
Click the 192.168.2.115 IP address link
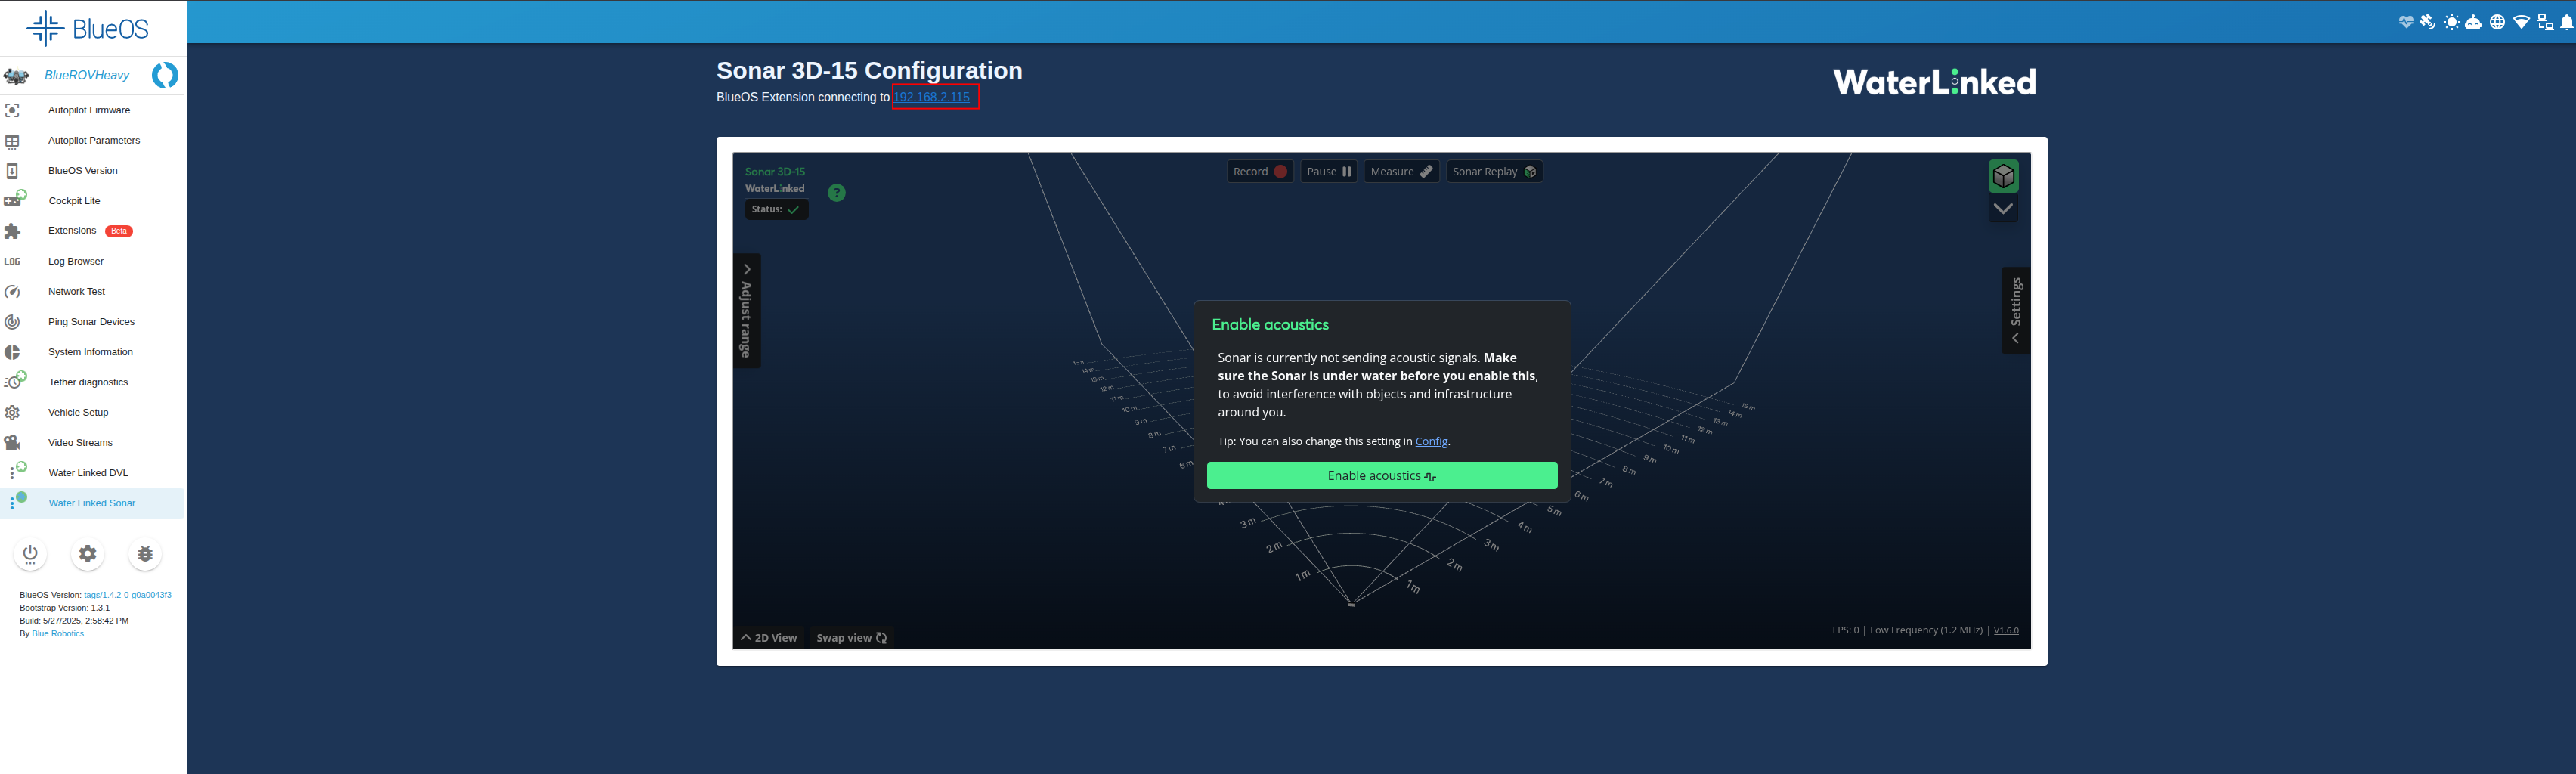(x=931, y=97)
